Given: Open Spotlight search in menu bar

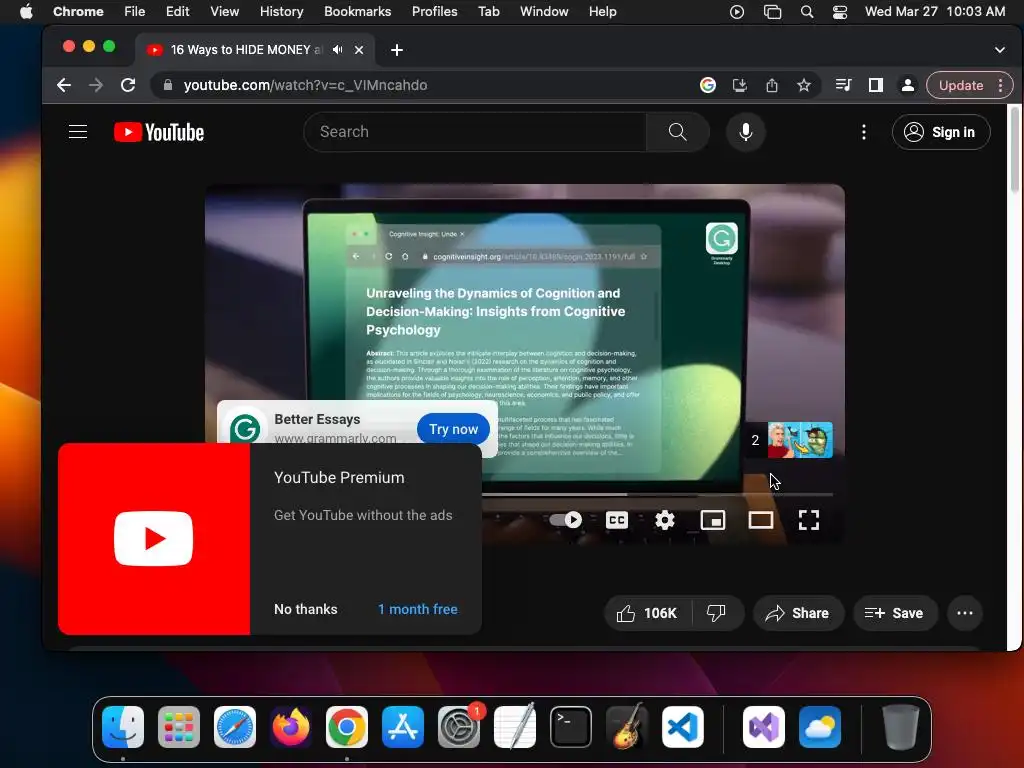Looking at the screenshot, I should click(807, 12).
